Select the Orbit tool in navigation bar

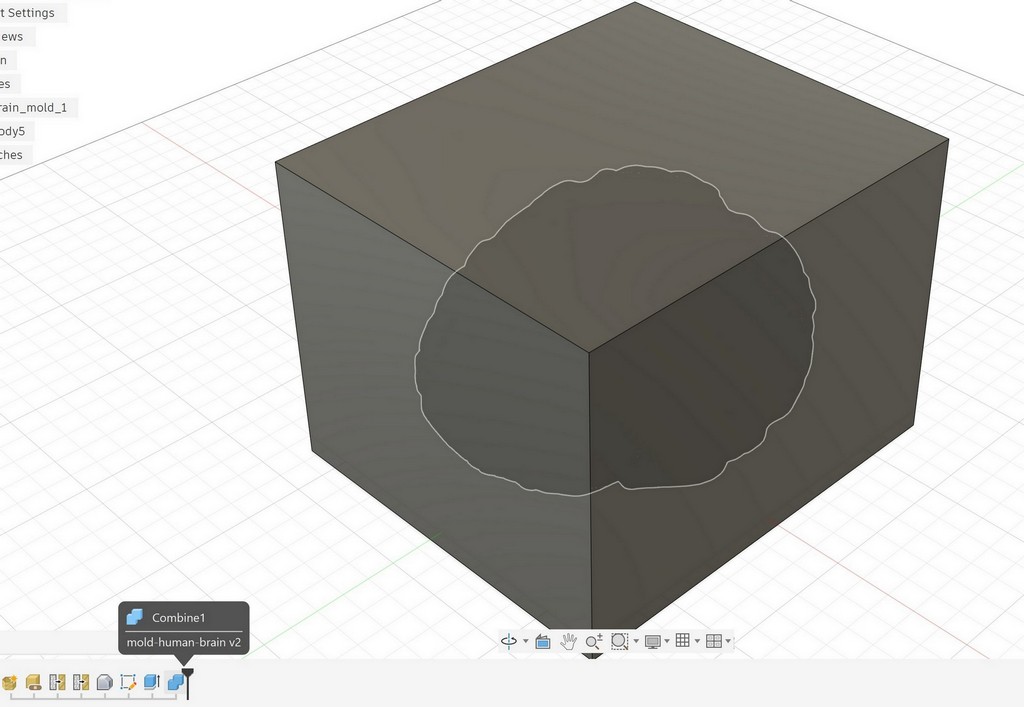coord(509,641)
